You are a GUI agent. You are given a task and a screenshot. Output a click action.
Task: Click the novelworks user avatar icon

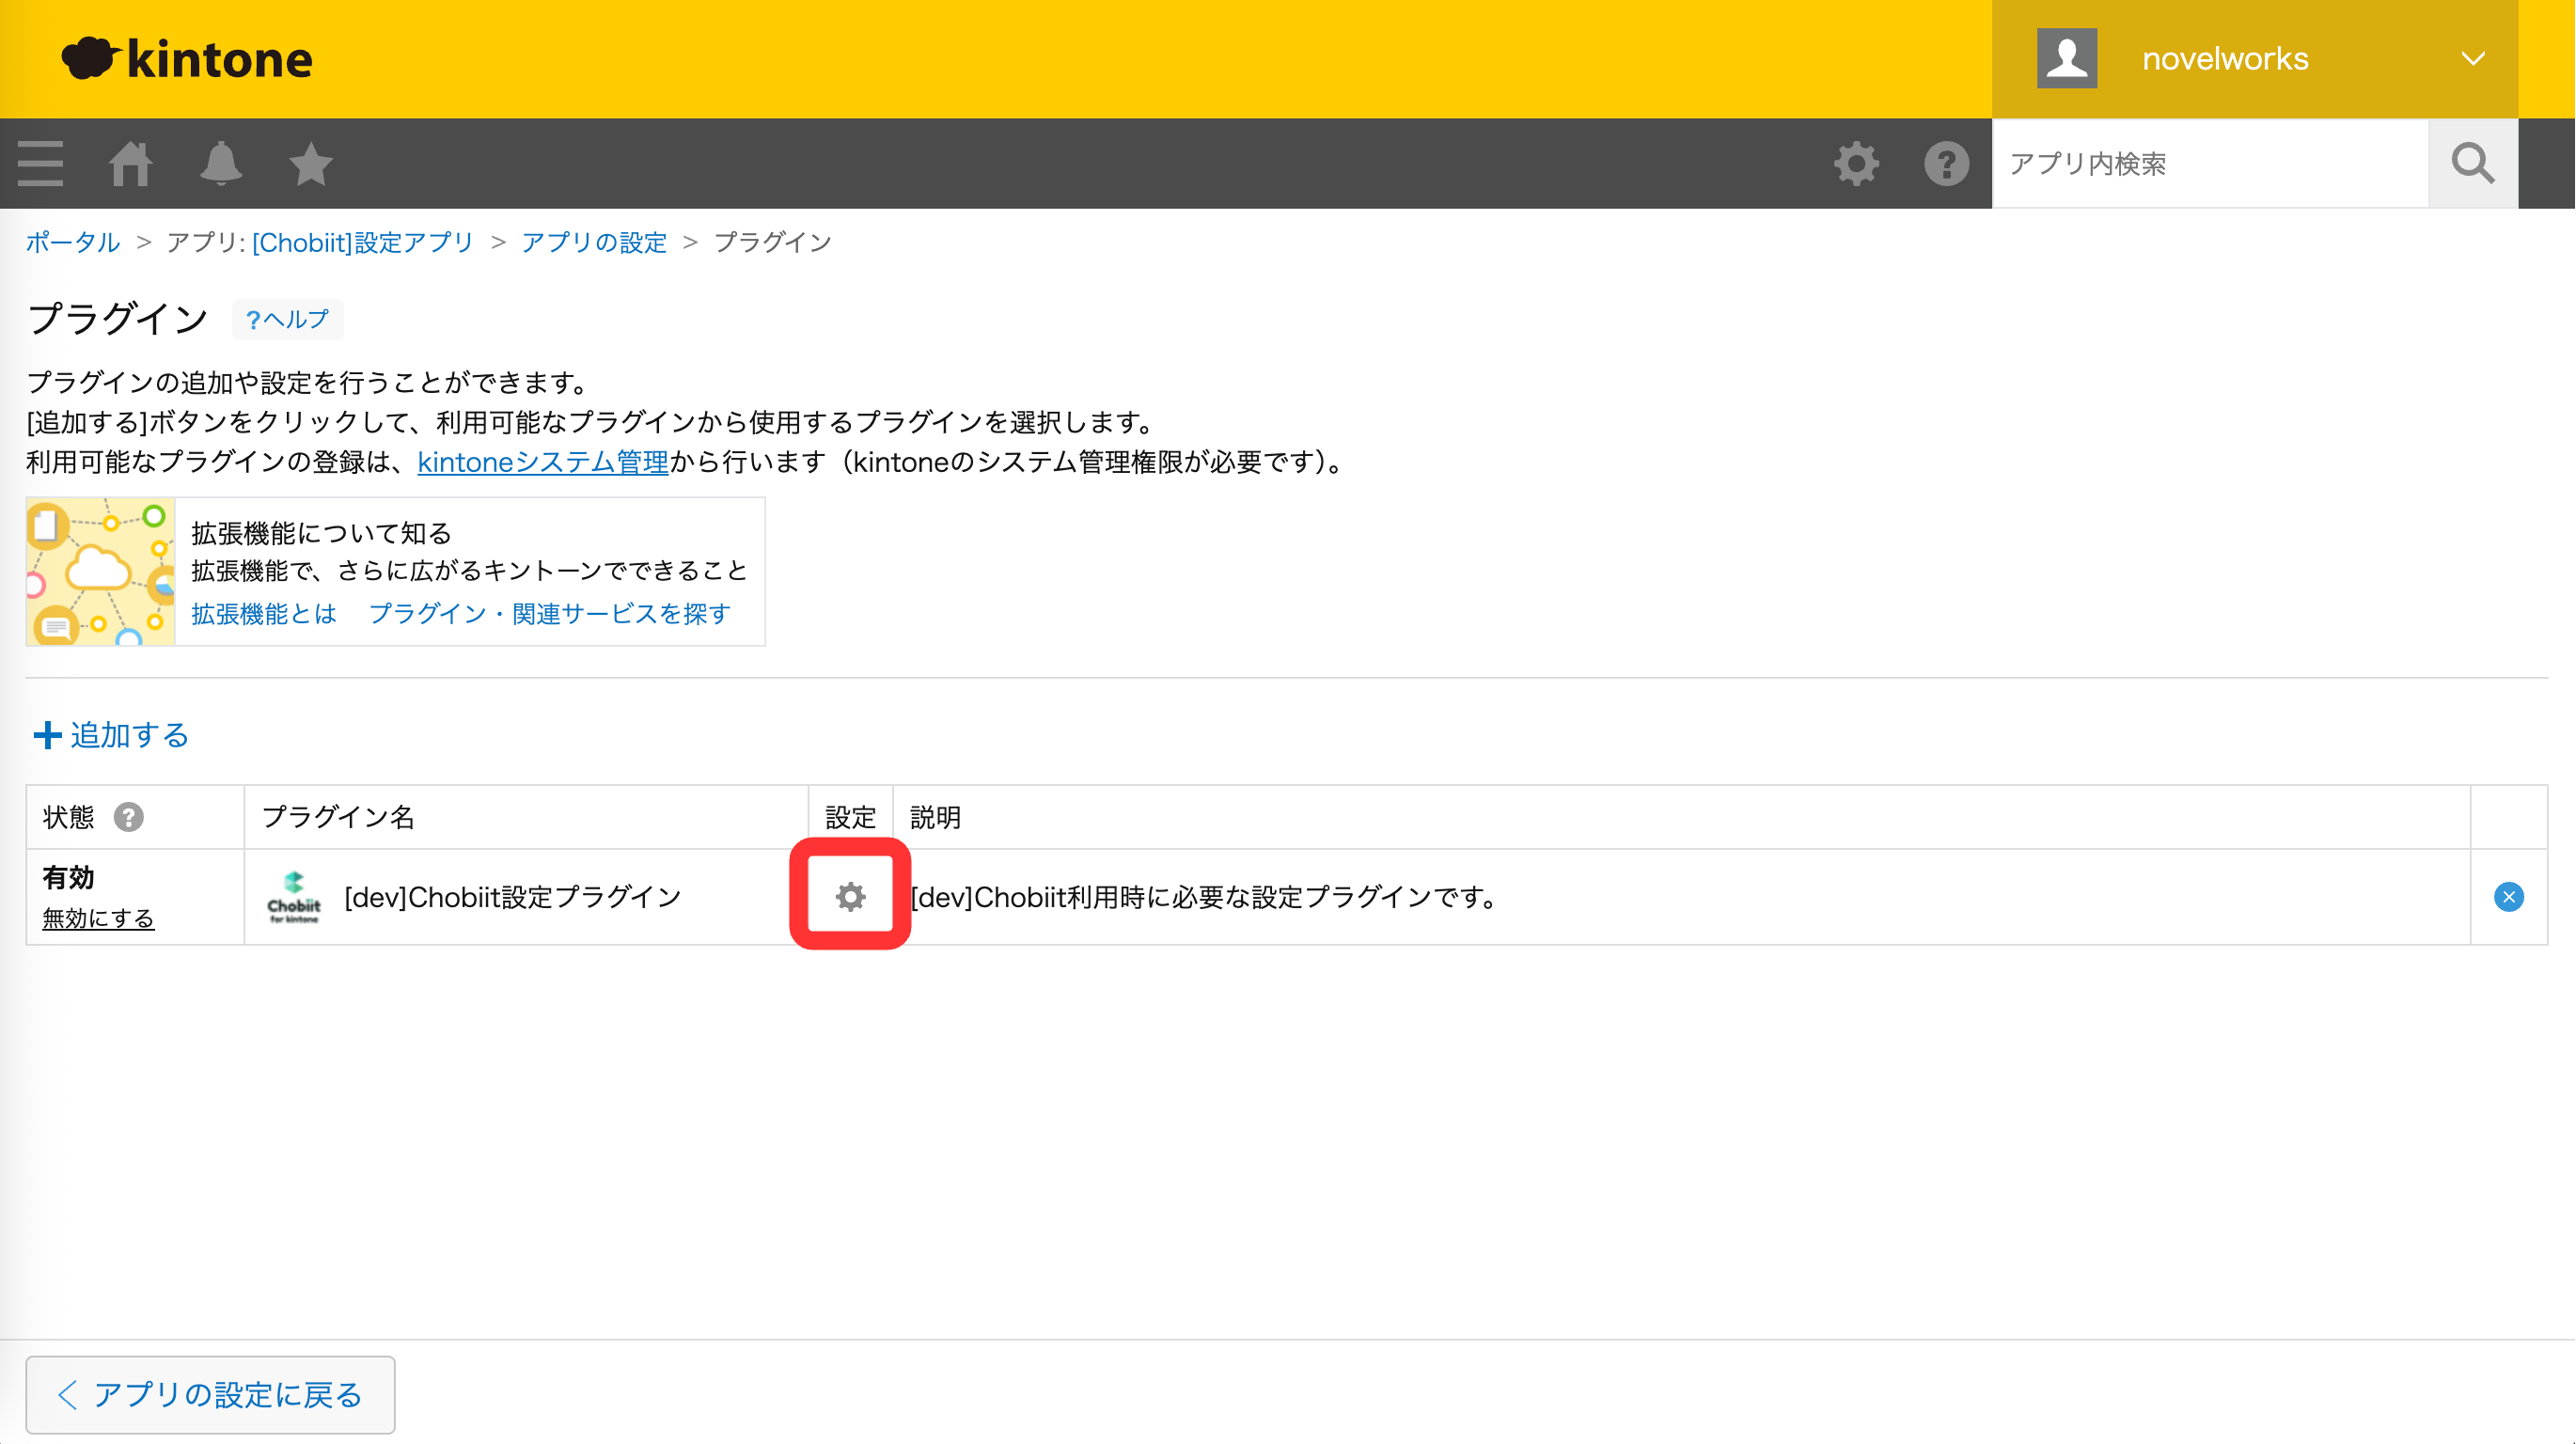[x=2067, y=59]
